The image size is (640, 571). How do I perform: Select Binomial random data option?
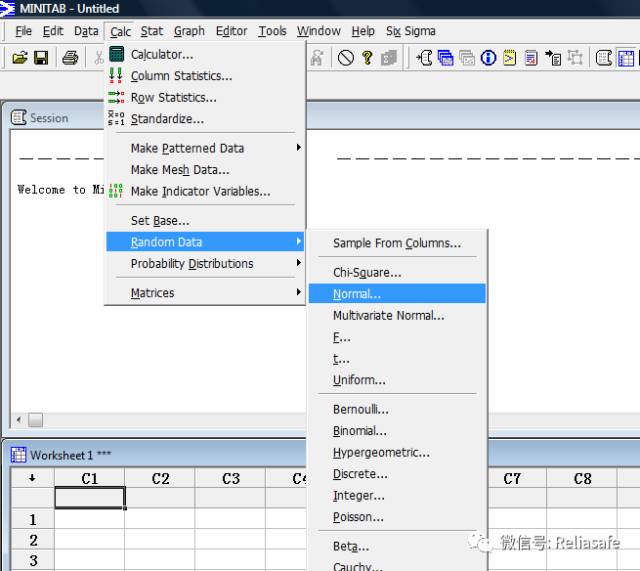coord(397,431)
